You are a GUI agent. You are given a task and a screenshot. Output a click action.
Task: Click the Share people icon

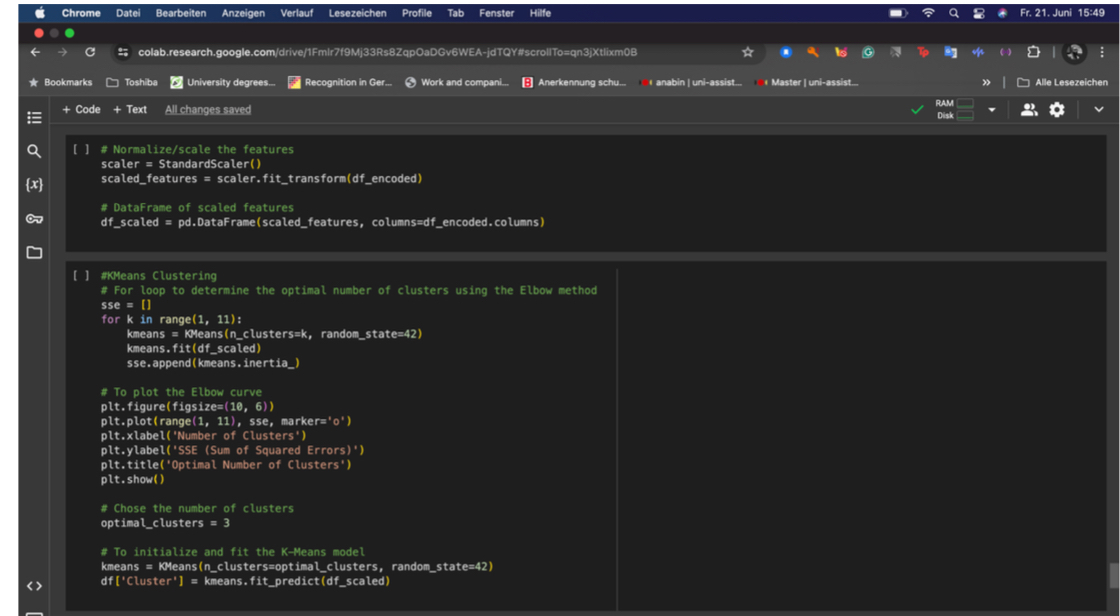pos(1029,110)
